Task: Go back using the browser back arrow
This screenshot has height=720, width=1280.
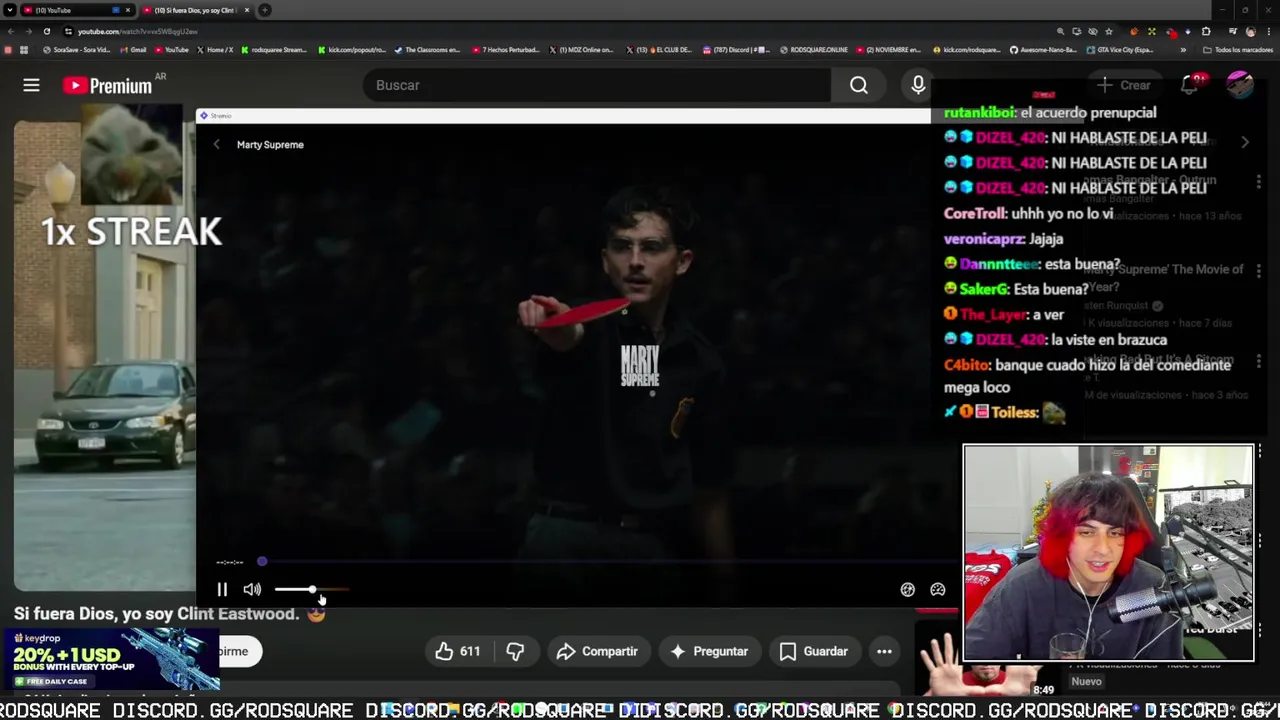Action: [x=11, y=31]
